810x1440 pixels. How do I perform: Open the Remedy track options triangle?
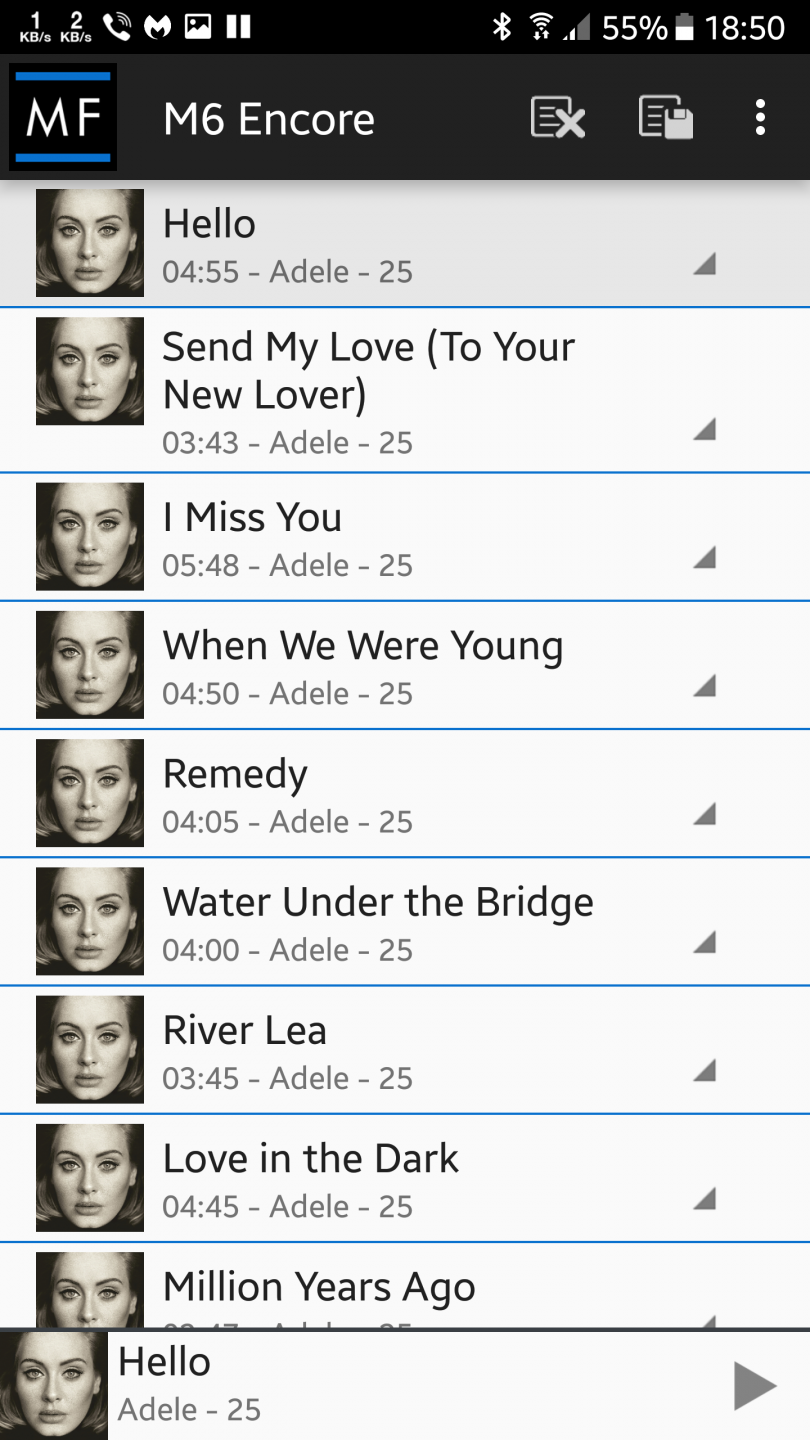click(x=705, y=814)
